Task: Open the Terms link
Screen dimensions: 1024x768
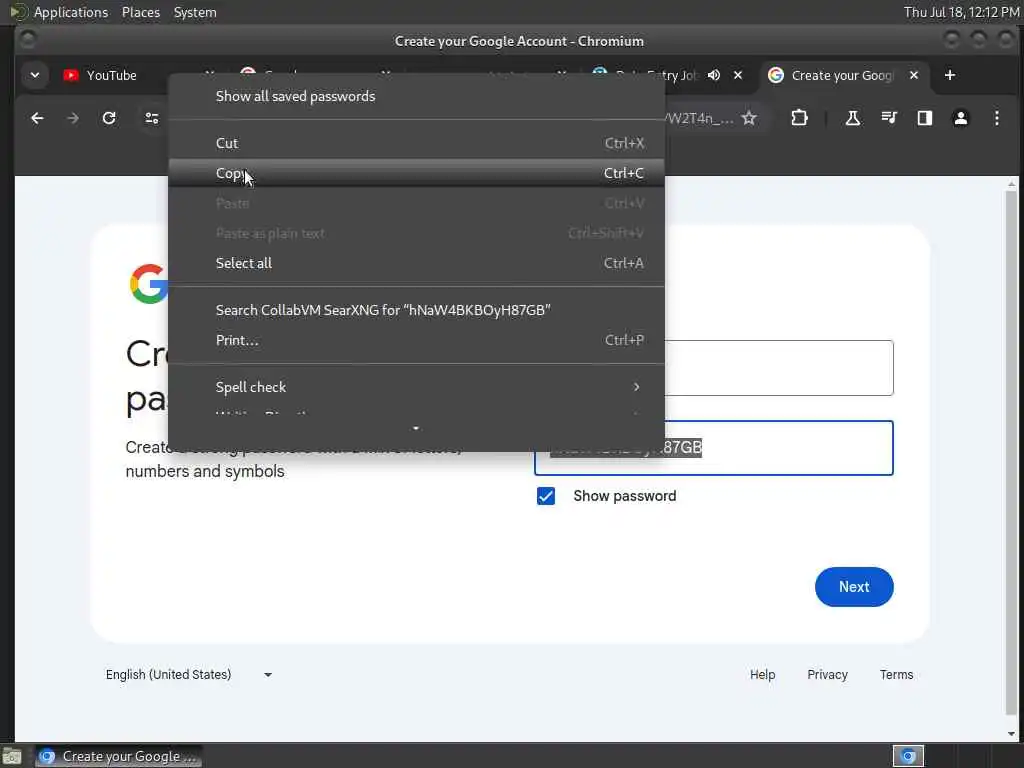Action: [896, 675]
